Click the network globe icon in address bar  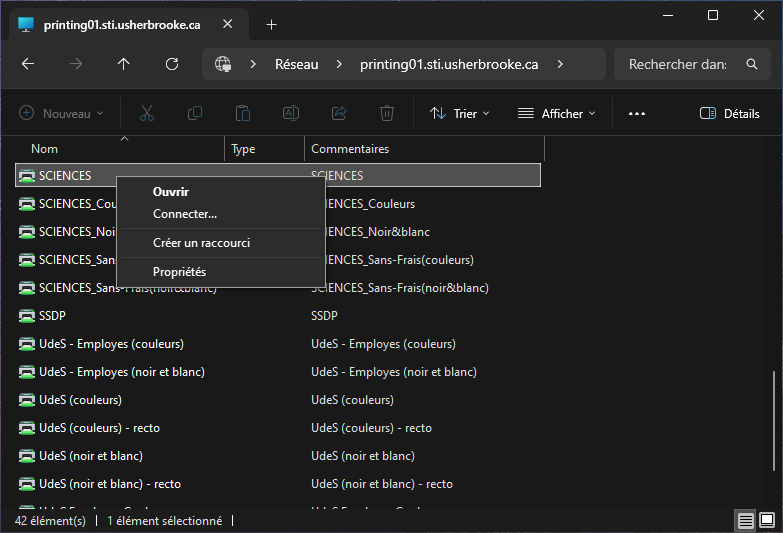pyautogui.click(x=223, y=64)
